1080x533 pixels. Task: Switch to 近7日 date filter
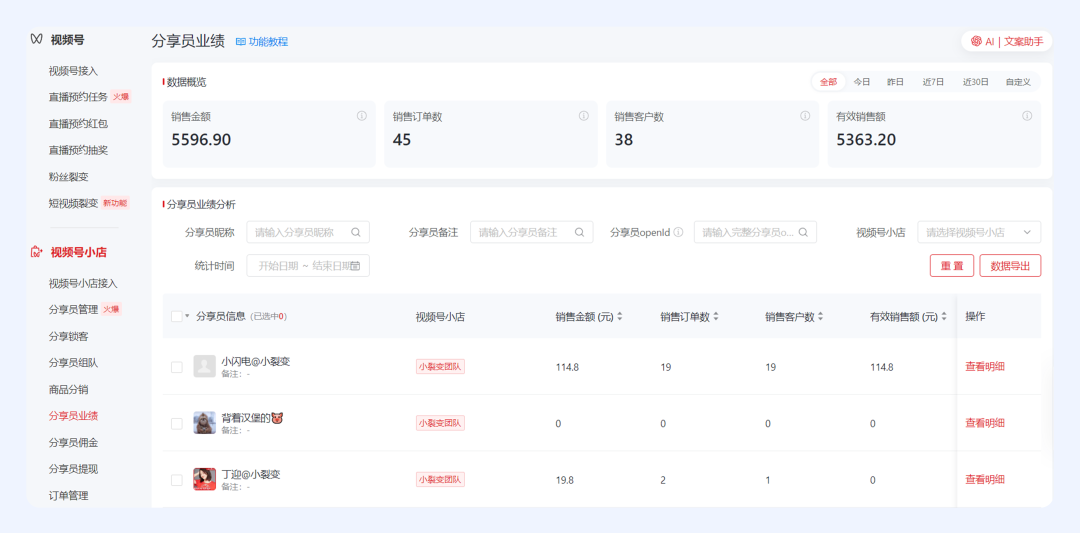click(933, 82)
